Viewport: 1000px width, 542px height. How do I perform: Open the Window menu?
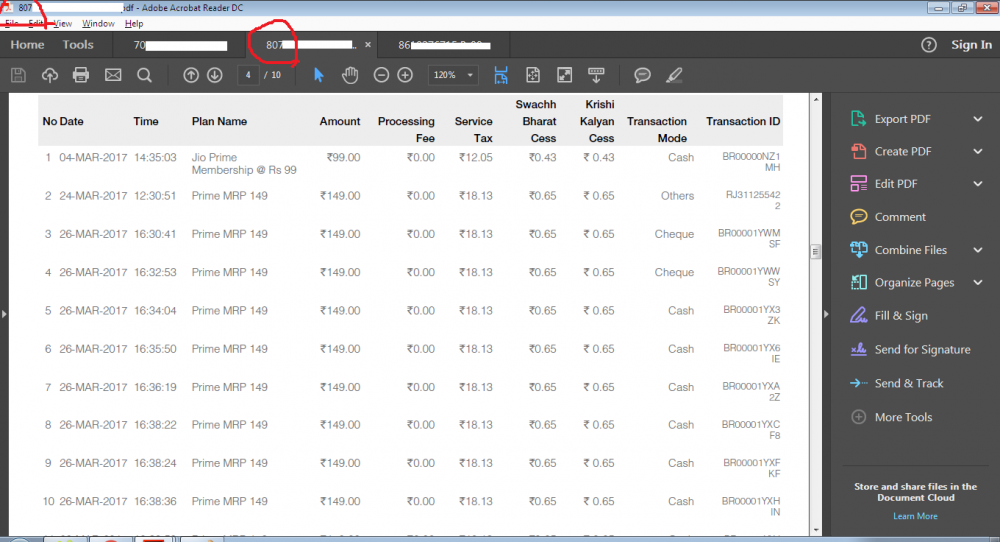click(98, 23)
